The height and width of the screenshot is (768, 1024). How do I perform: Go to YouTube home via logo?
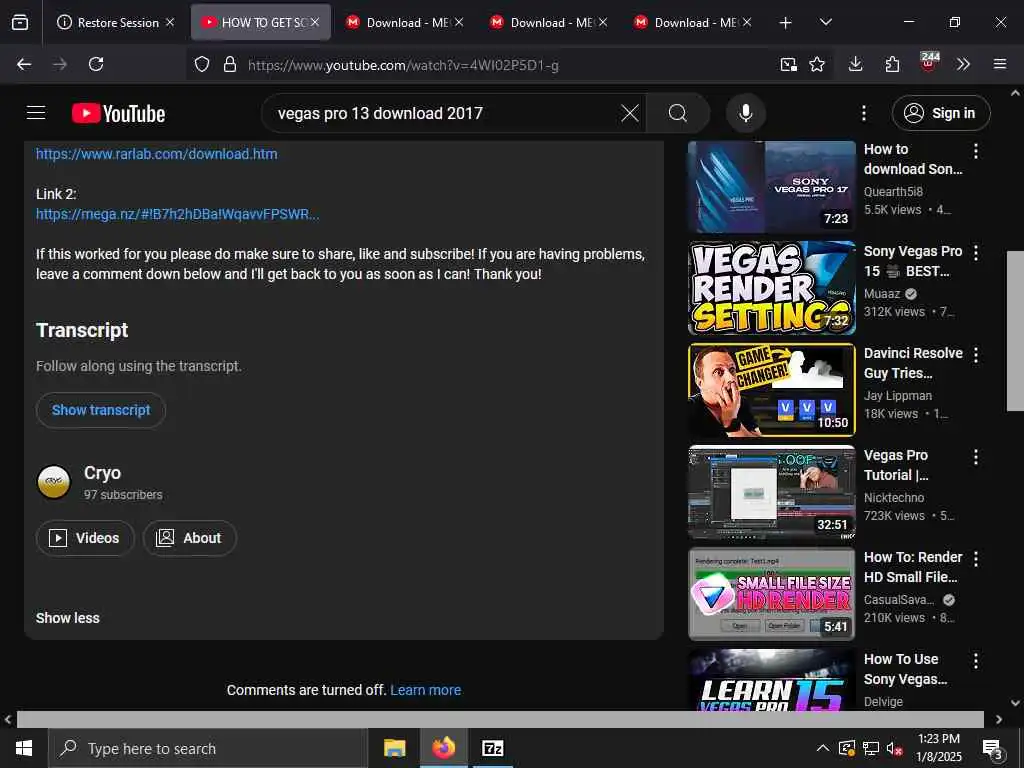pos(118,113)
